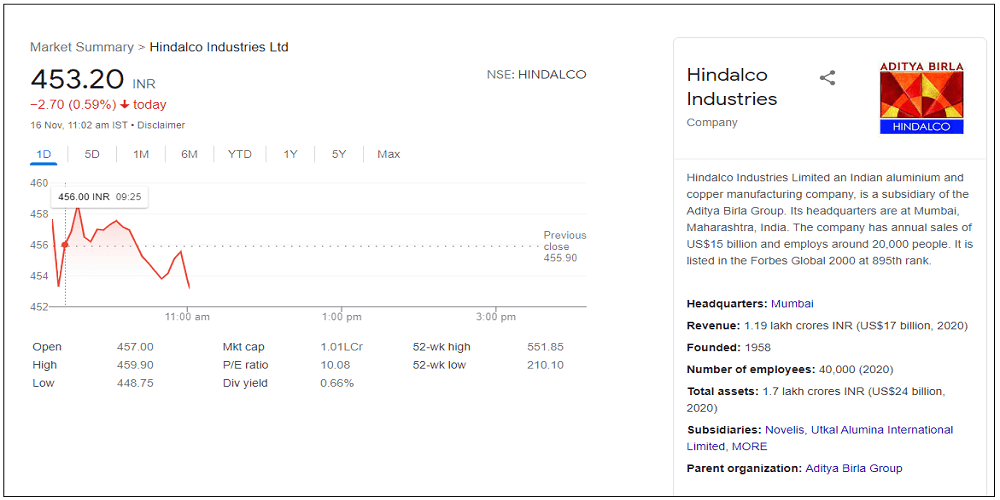Click the 52-wk high value 551.85
1000x500 pixels.
point(546,347)
